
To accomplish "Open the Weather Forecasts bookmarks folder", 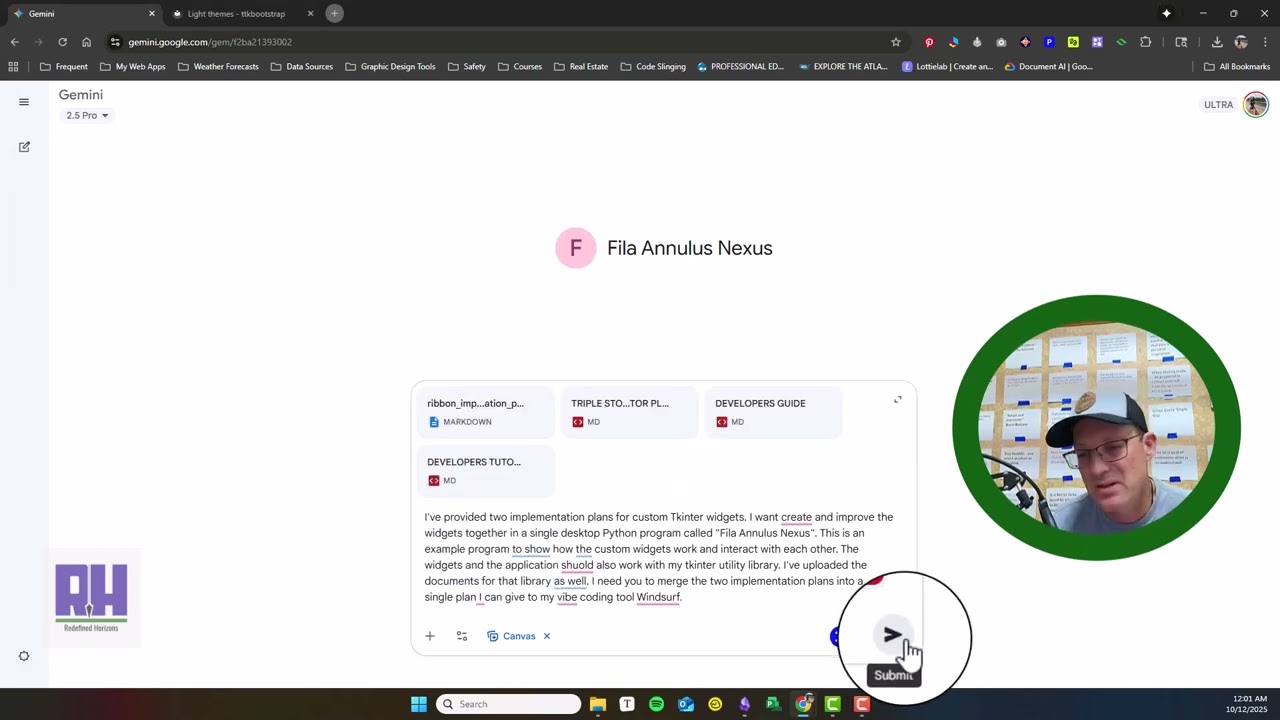I will click(218, 67).
